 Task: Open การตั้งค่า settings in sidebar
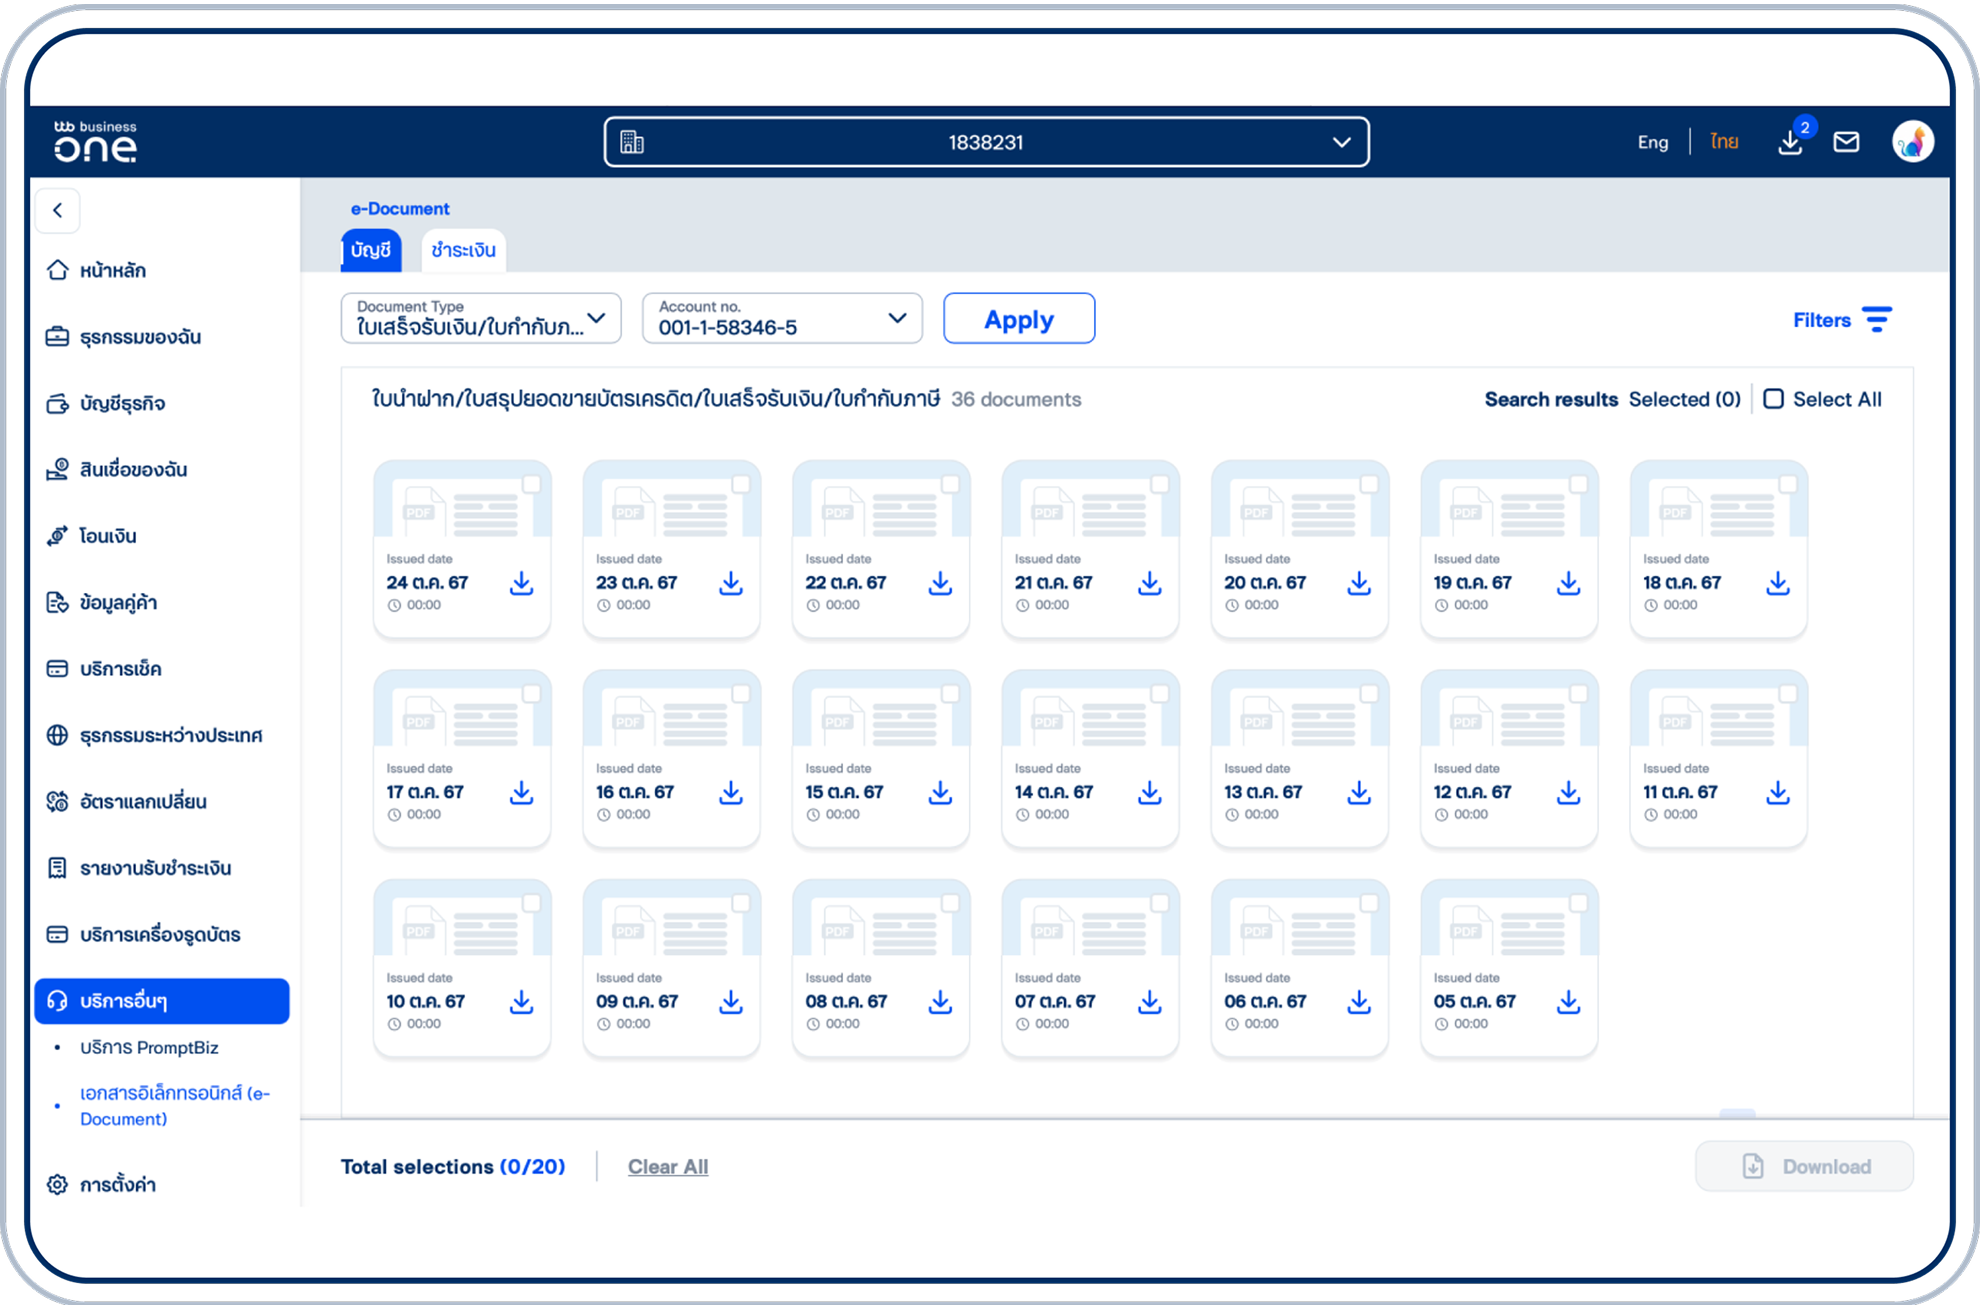pyautogui.click(x=117, y=1185)
